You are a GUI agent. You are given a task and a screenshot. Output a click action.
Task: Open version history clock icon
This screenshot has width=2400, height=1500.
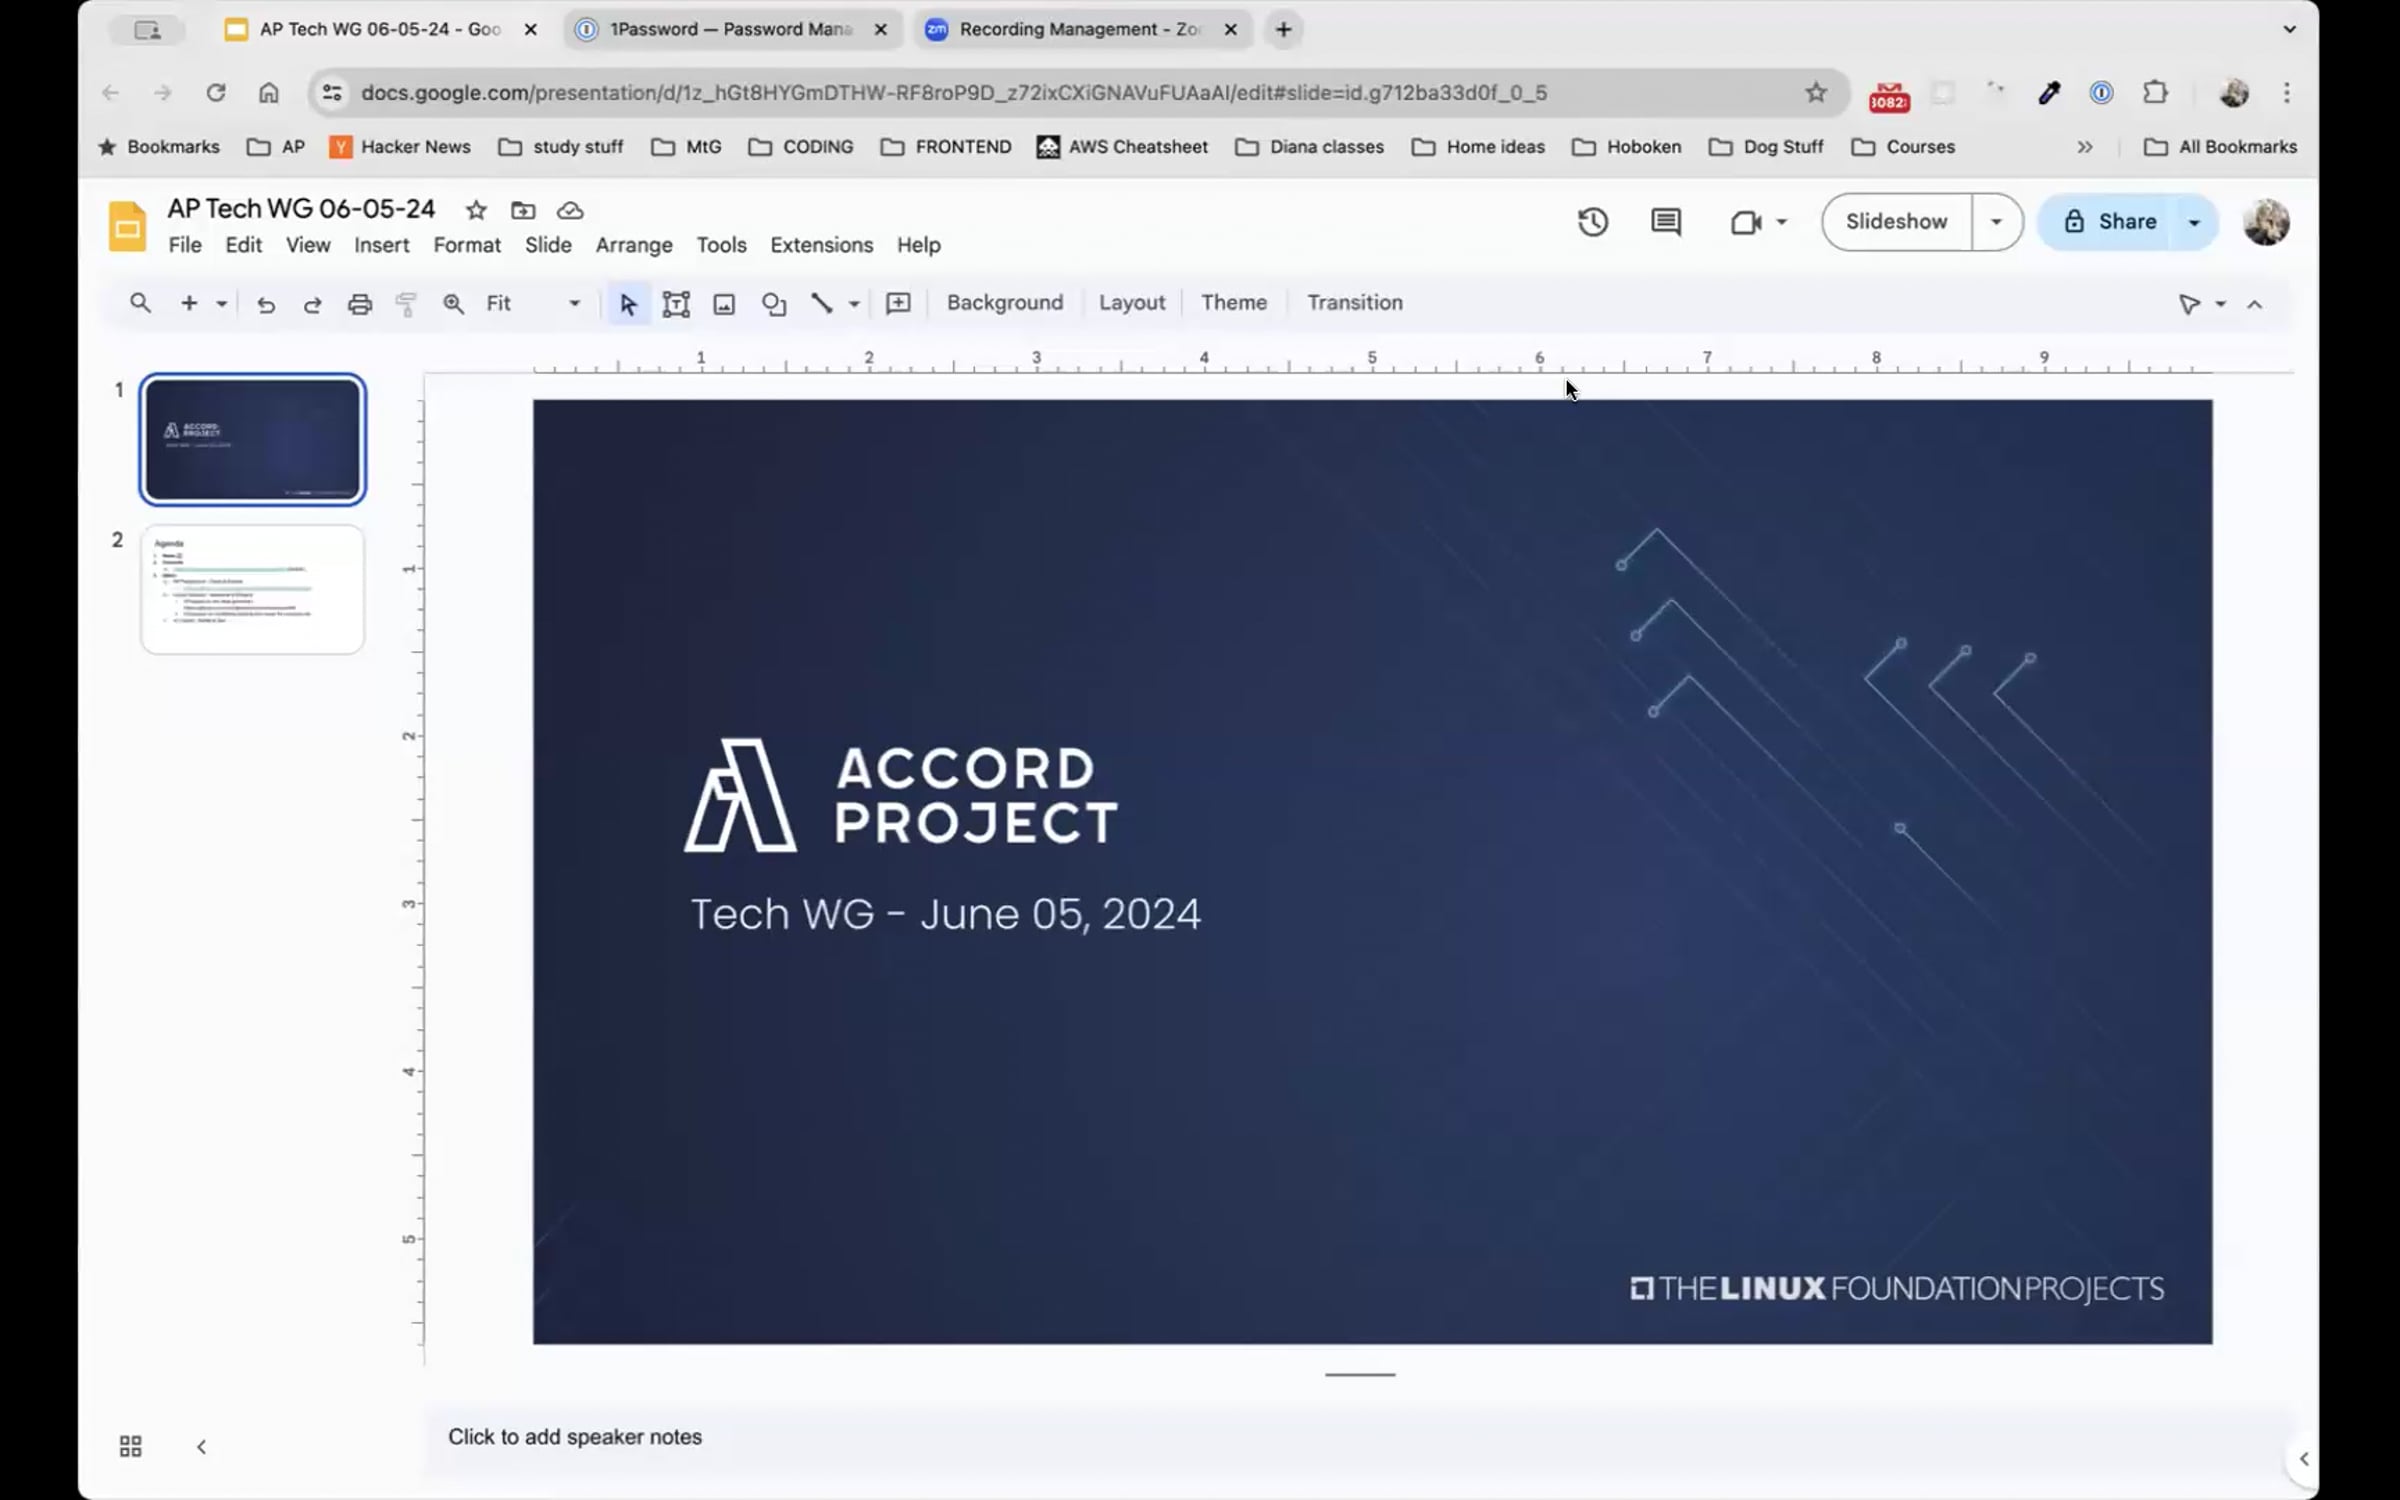(1592, 221)
